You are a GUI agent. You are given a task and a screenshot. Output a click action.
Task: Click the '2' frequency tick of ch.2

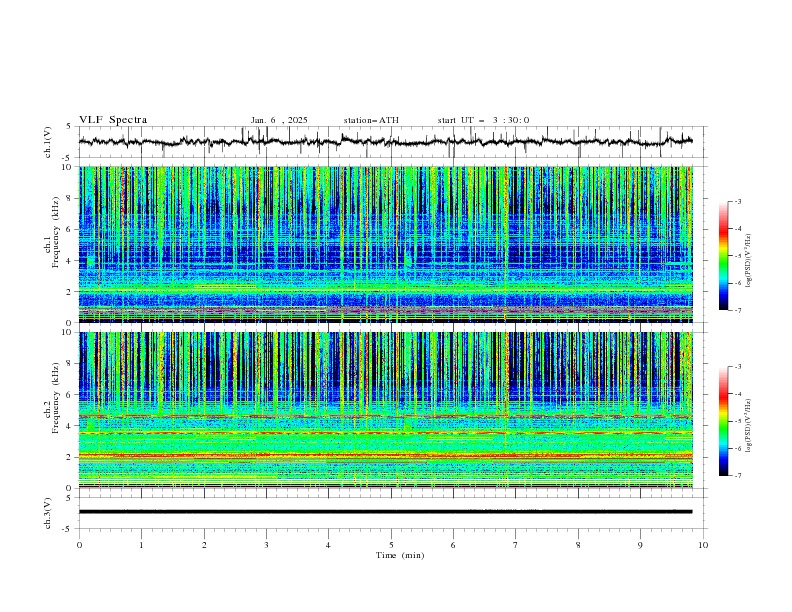point(71,457)
